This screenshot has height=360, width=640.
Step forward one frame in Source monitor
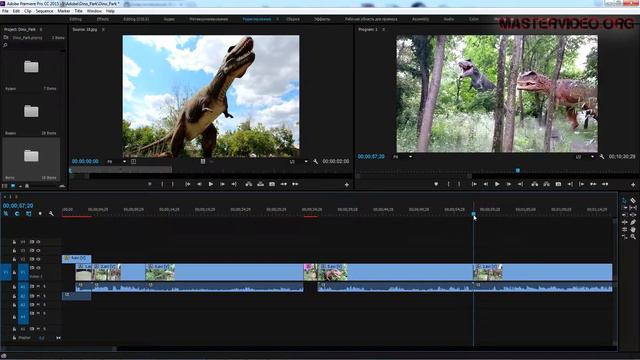tap(222, 184)
